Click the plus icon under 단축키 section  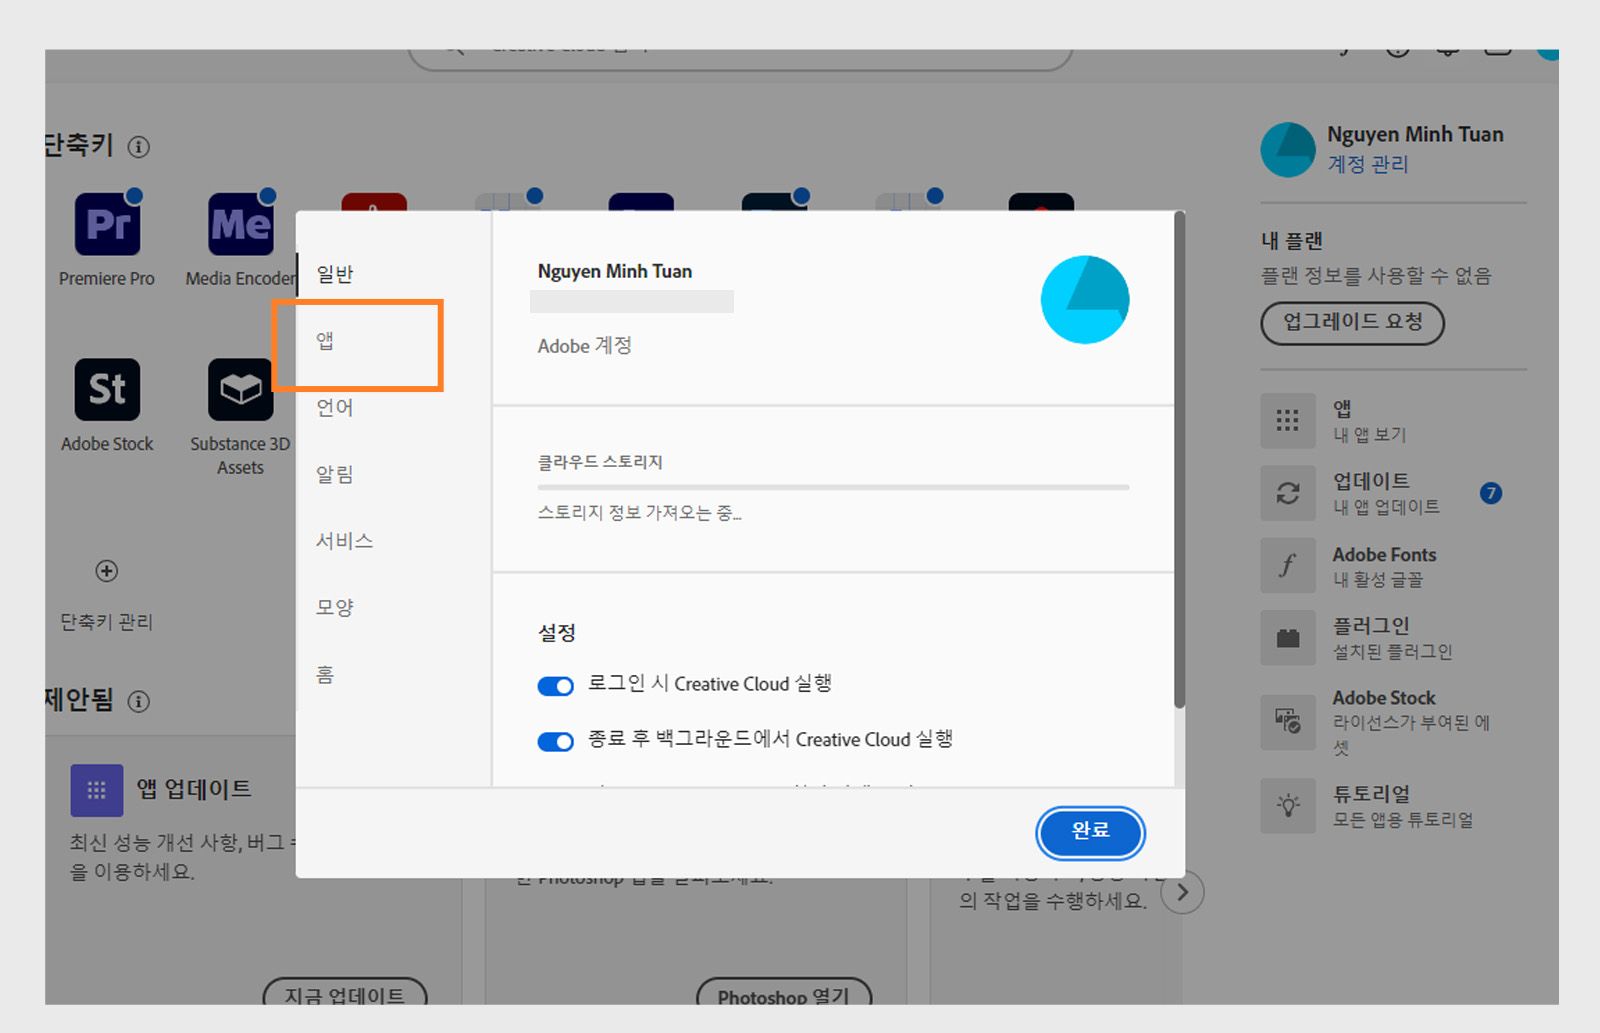(x=106, y=571)
